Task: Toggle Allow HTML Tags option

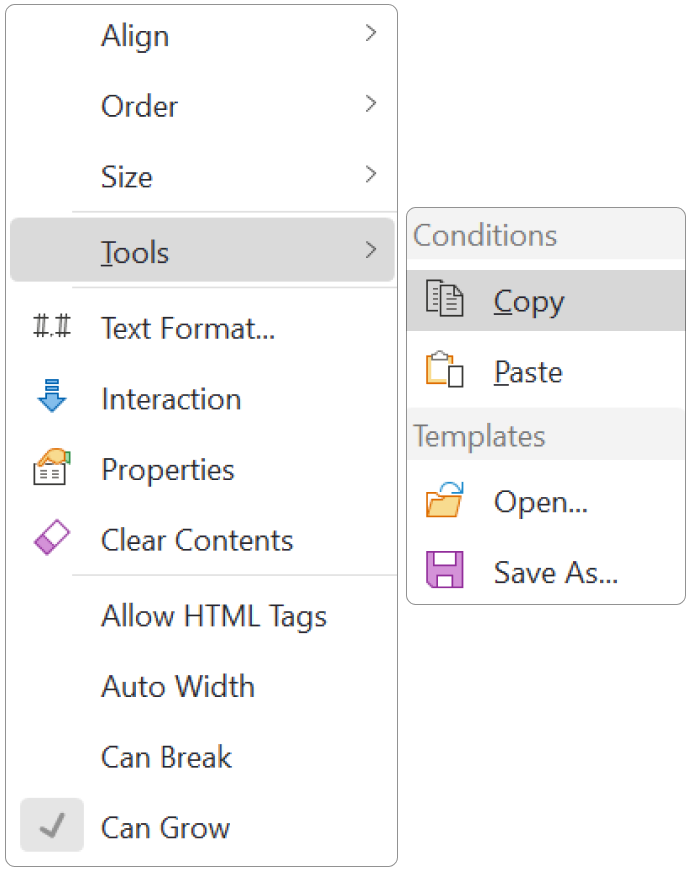Action: point(213,616)
